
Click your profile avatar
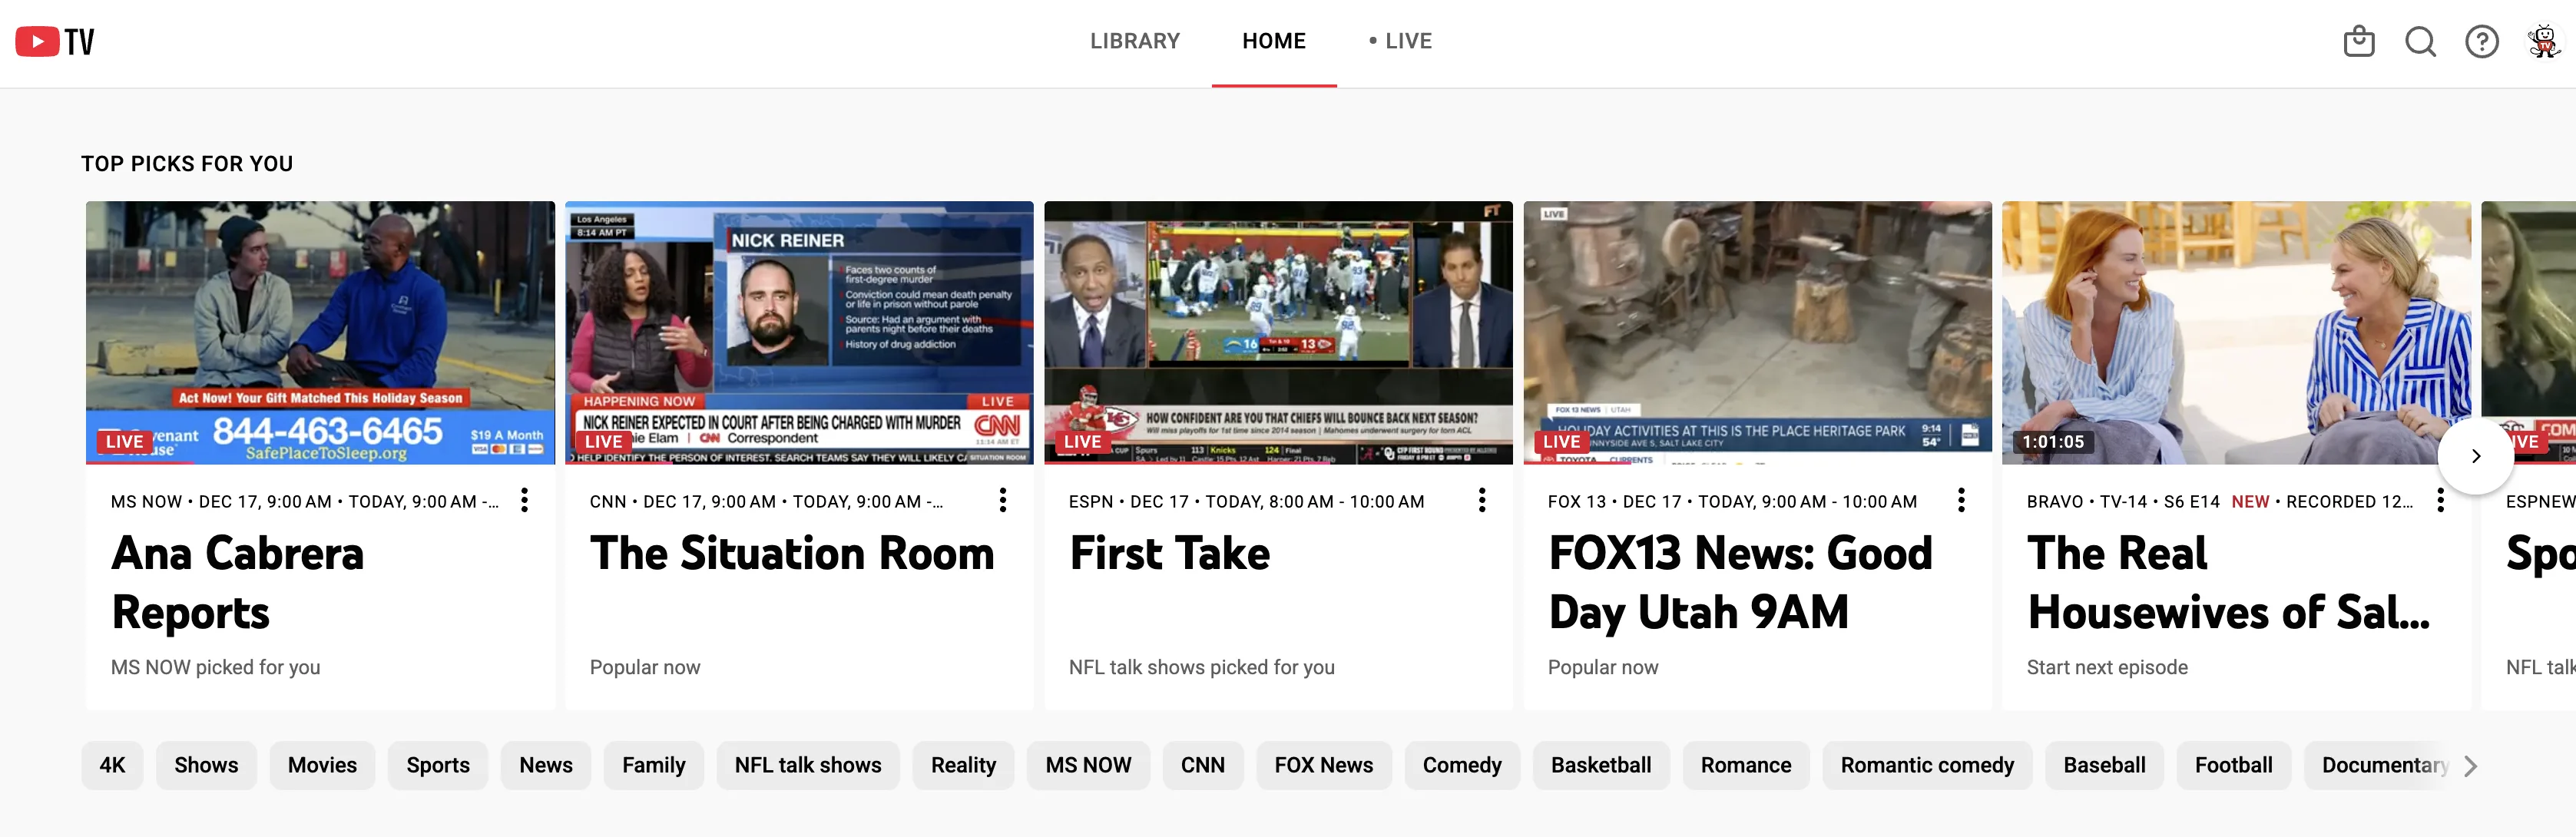click(x=2539, y=41)
